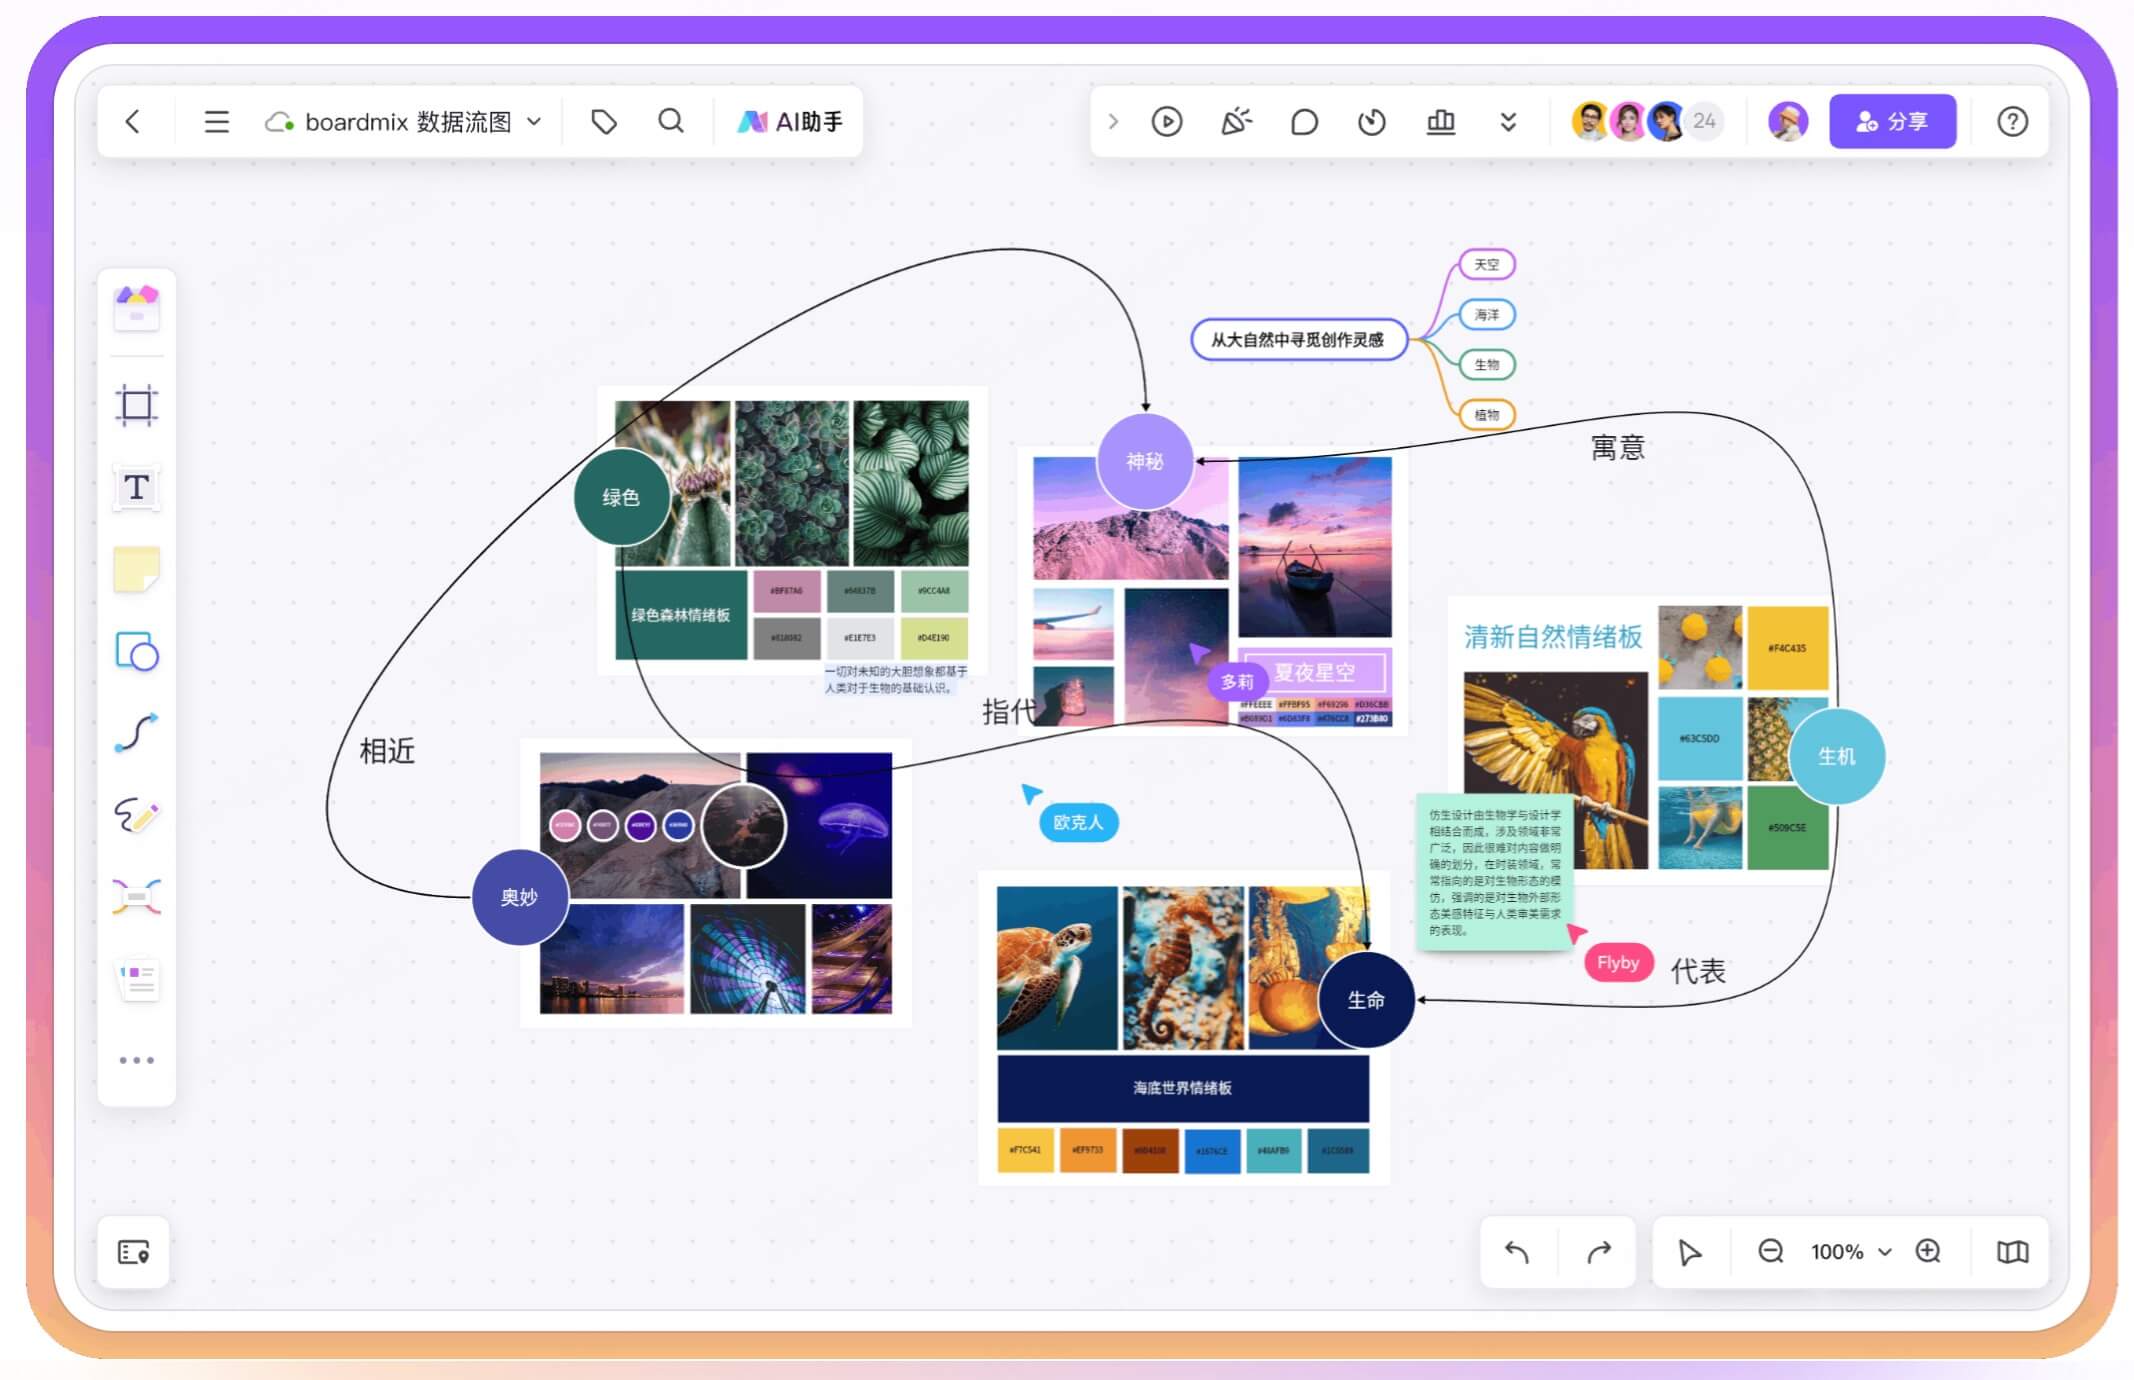Select the 海洋 mind map branch
This screenshot has width=2134, height=1380.
click(x=1487, y=315)
